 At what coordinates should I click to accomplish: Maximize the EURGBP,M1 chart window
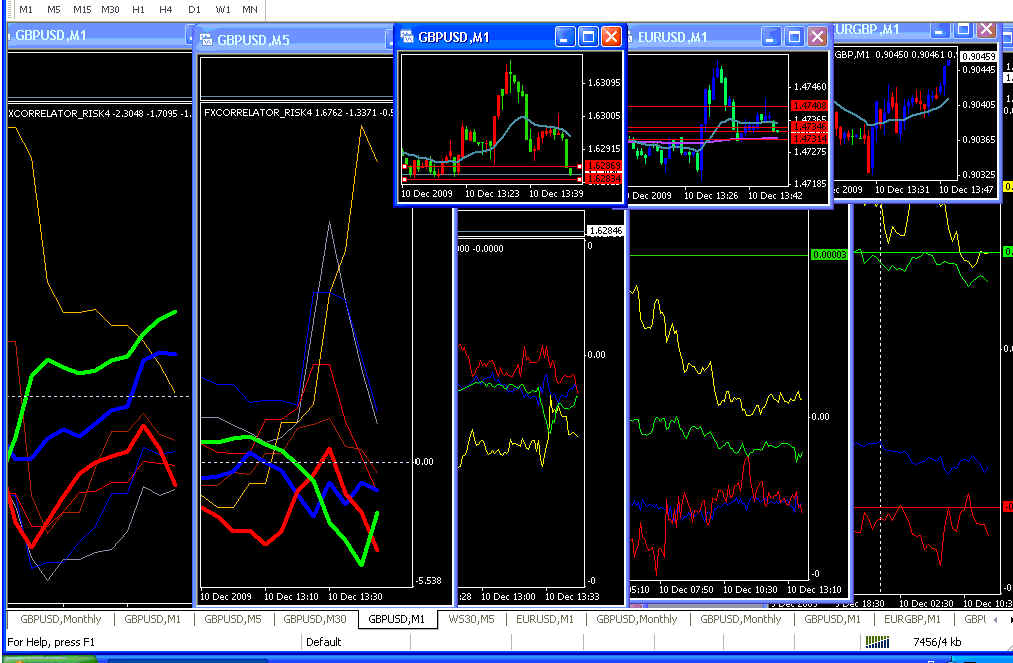(x=963, y=29)
